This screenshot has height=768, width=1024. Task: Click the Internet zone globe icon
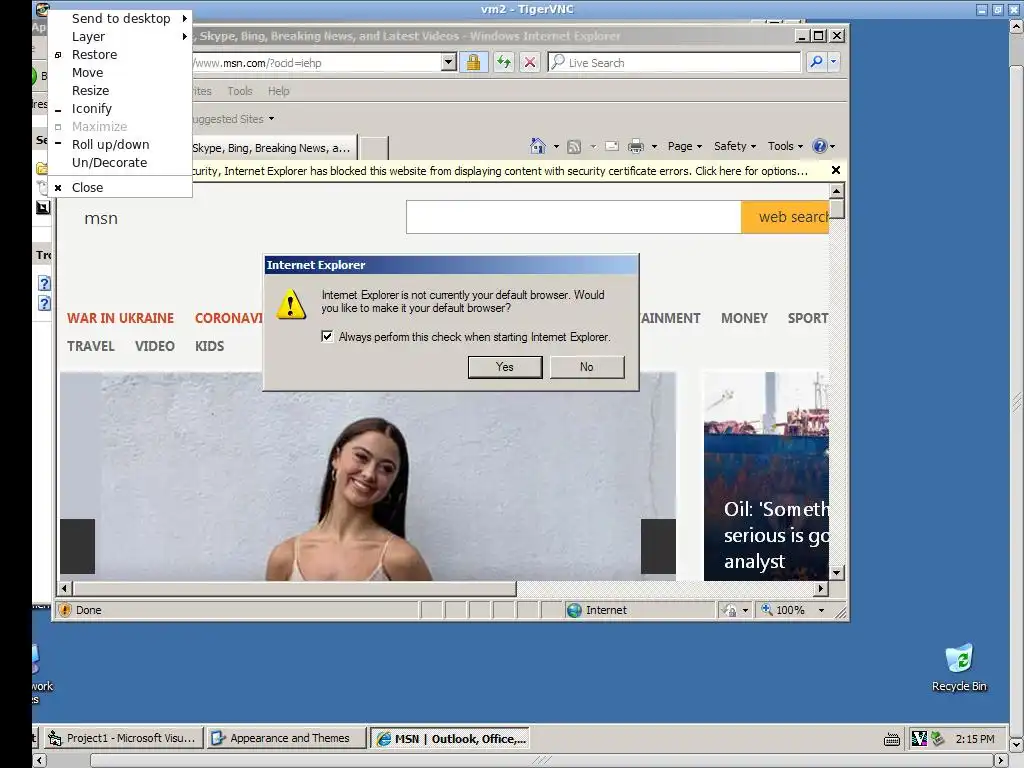coord(574,610)
